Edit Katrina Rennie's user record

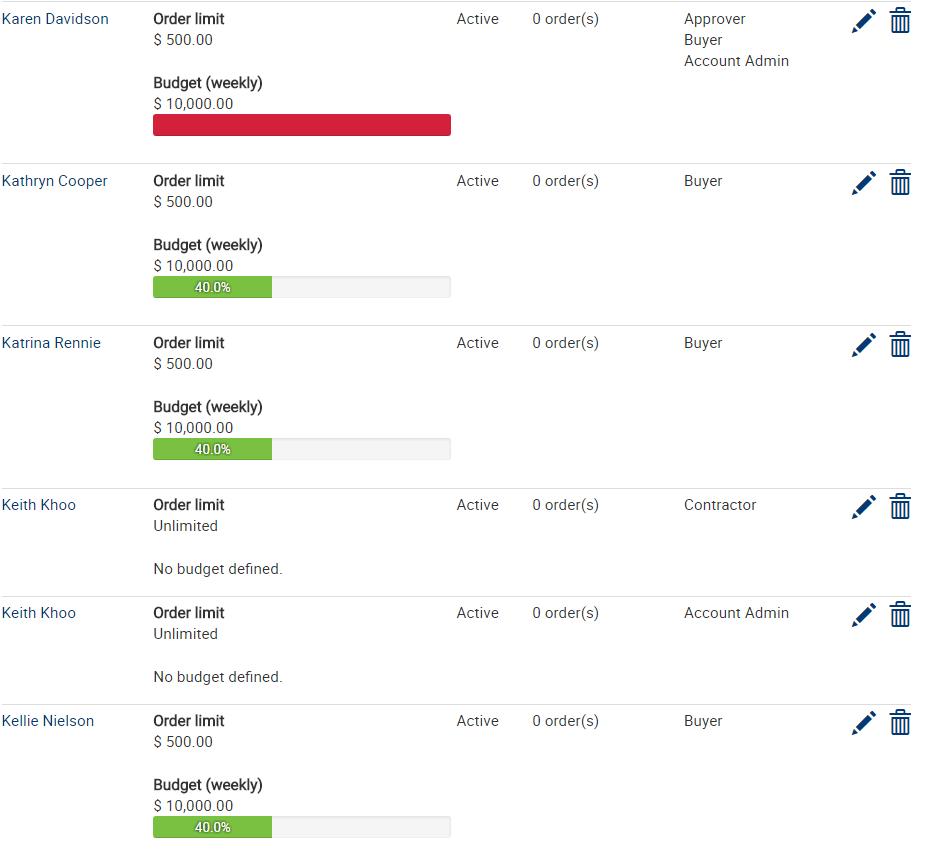click(864, 345)
